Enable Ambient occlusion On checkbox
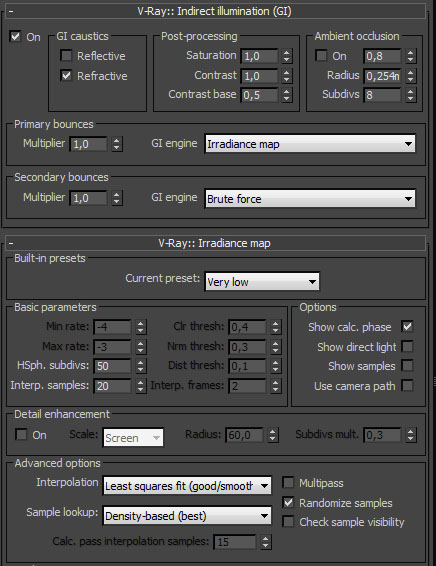Viewport: 436px width, 566px height. [321, 56]
